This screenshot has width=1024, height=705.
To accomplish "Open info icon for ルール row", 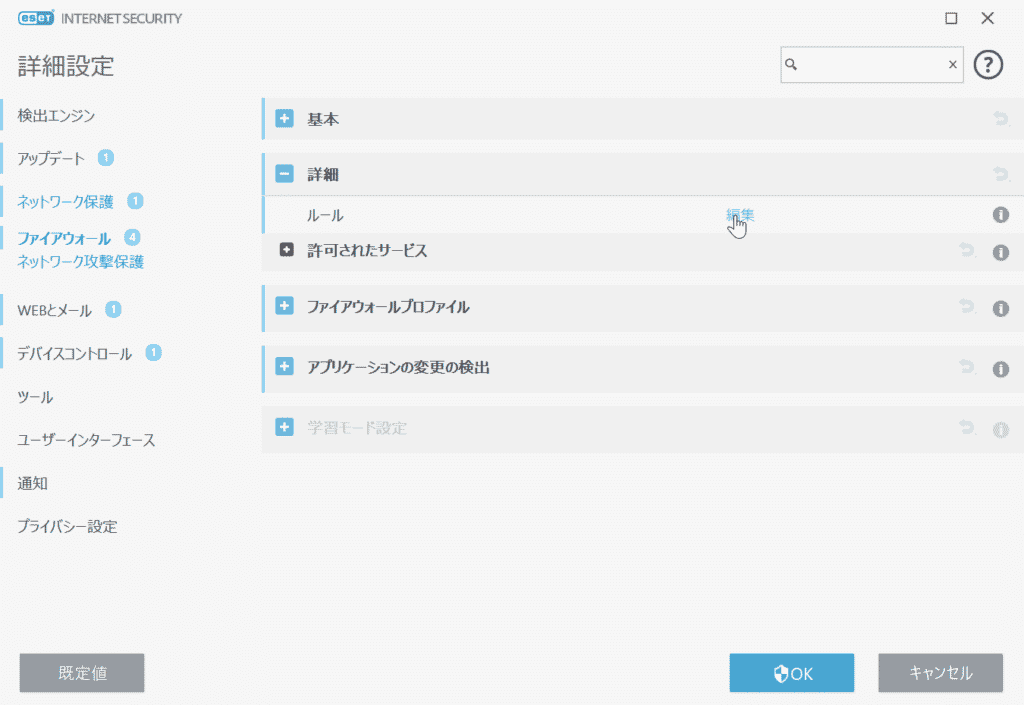I will (1000, 215).
